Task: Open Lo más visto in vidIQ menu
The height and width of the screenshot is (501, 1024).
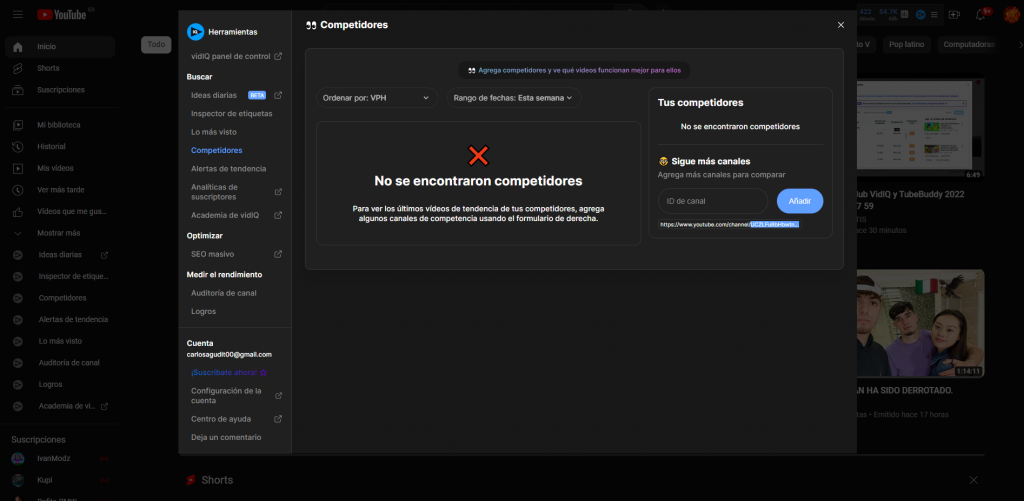Action: coord(214,132)
